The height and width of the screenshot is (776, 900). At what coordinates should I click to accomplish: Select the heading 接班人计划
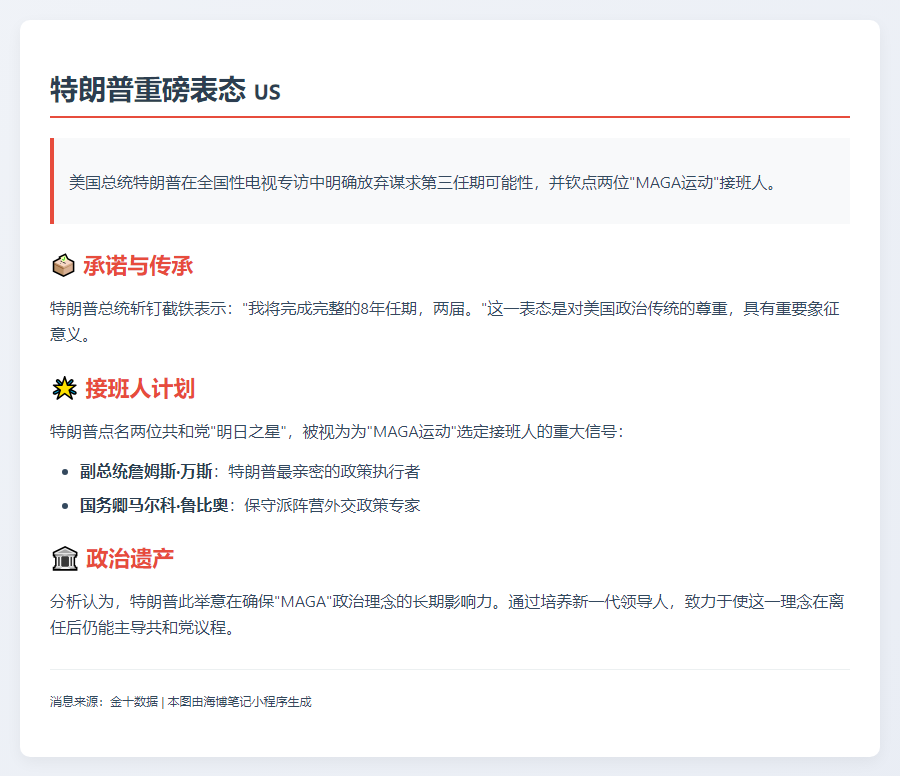tap(140, 389)
